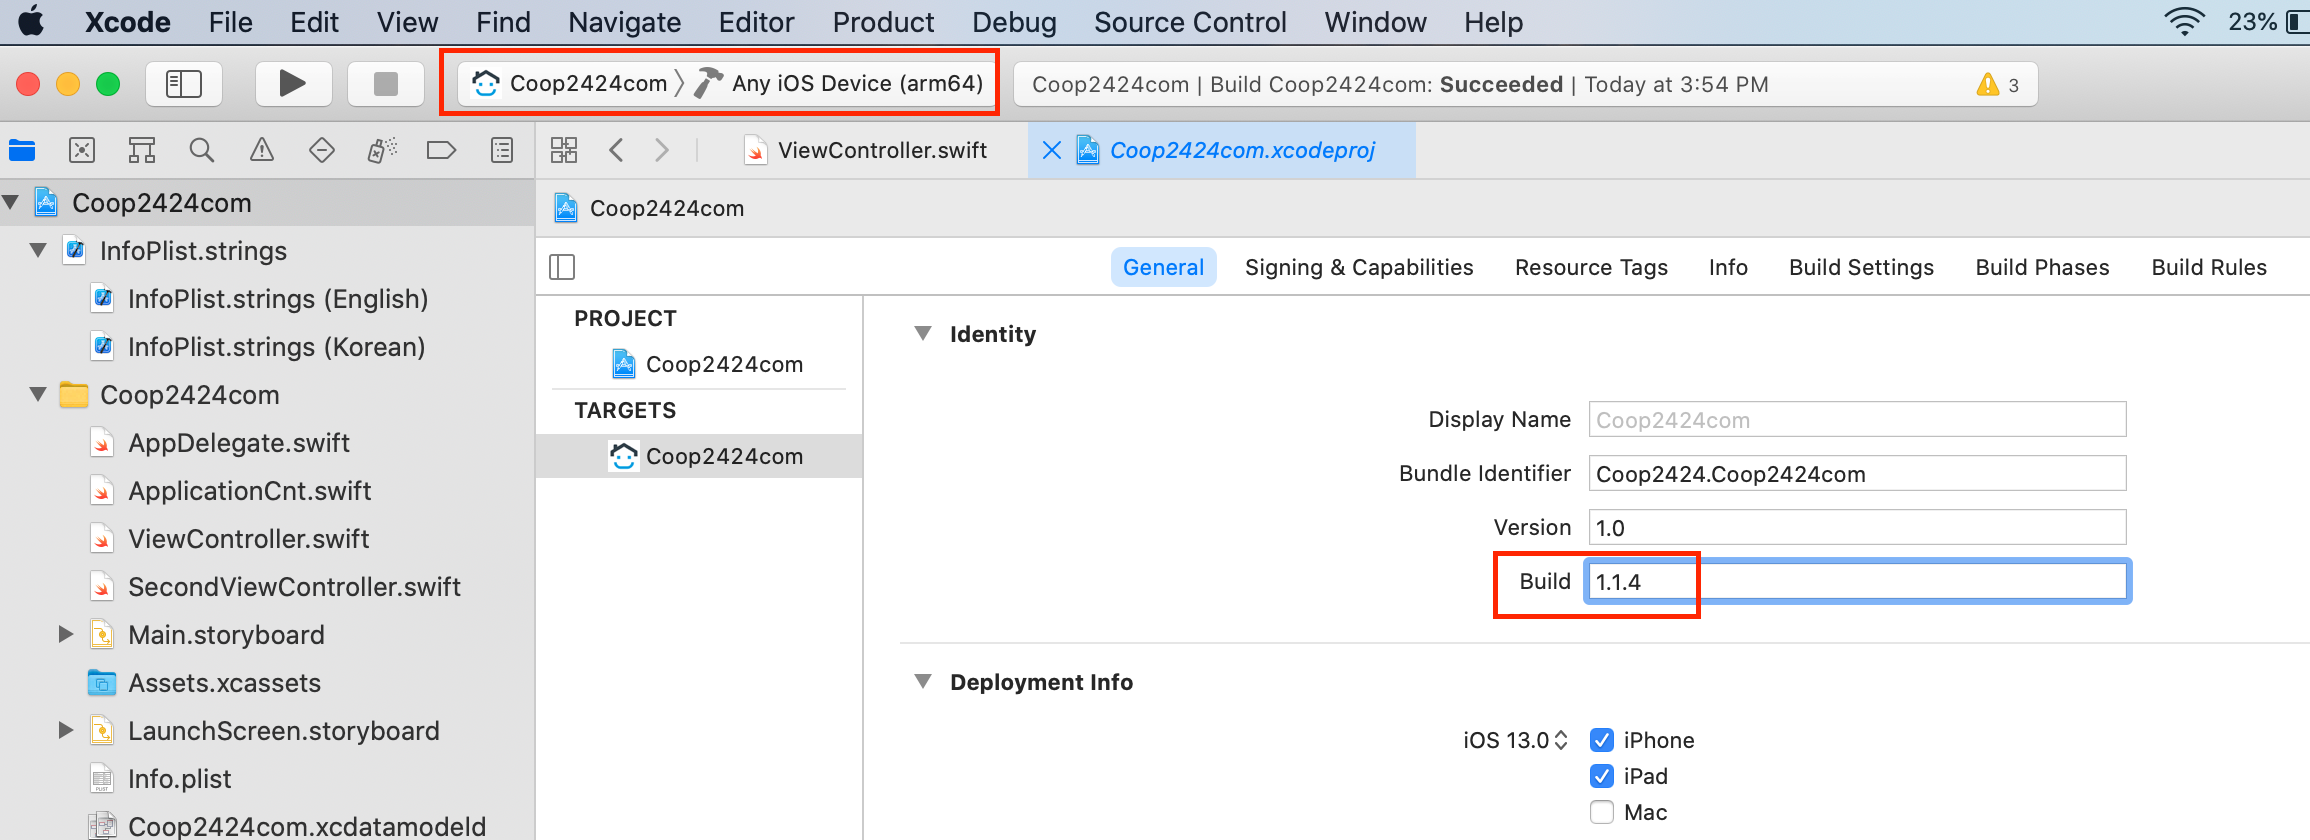Click the Coop2424com breadcrumb project icon
Image resolution: width=2310 pixels, height=840 pixels.
[566, 208]
